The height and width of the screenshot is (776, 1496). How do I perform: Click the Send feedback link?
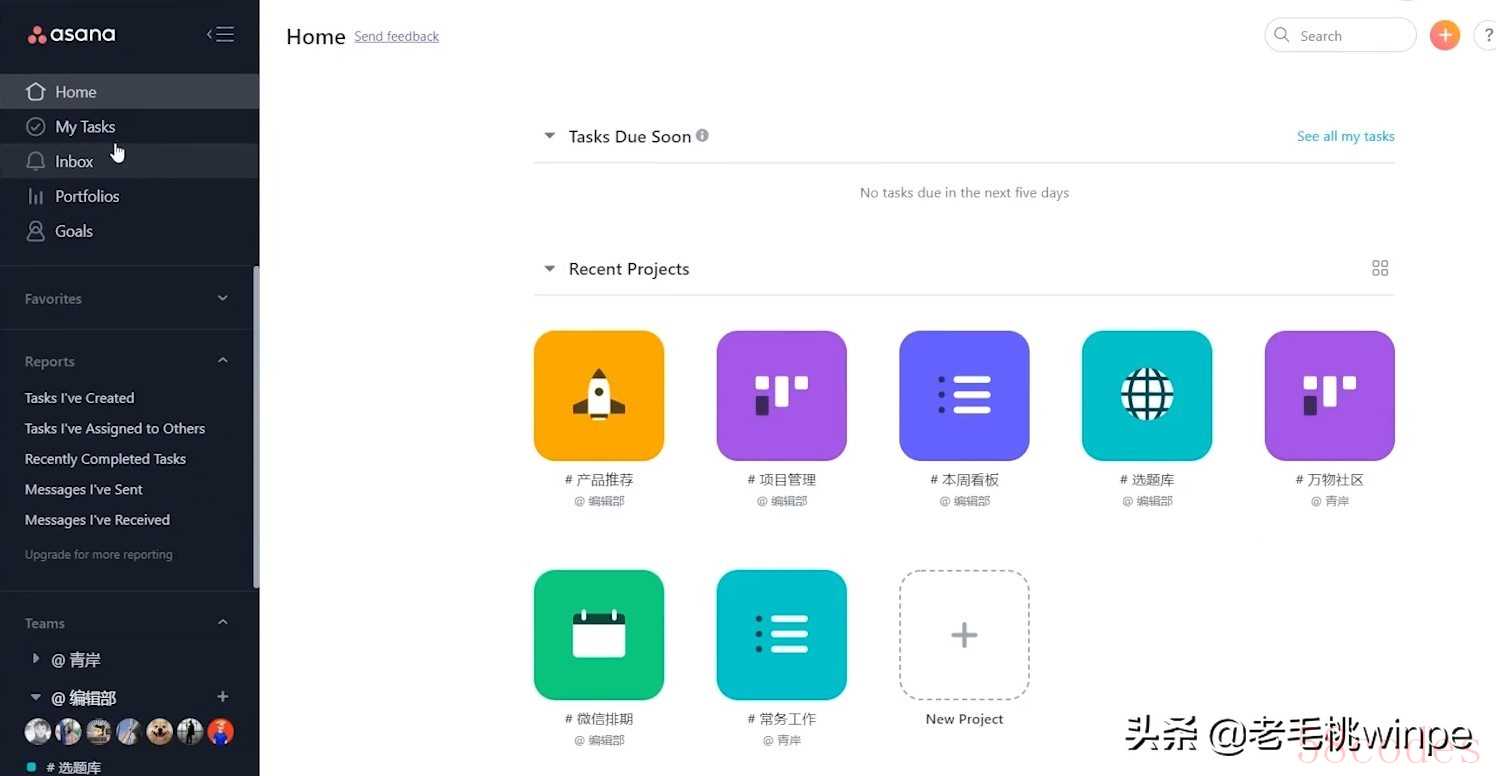point(397,37)
